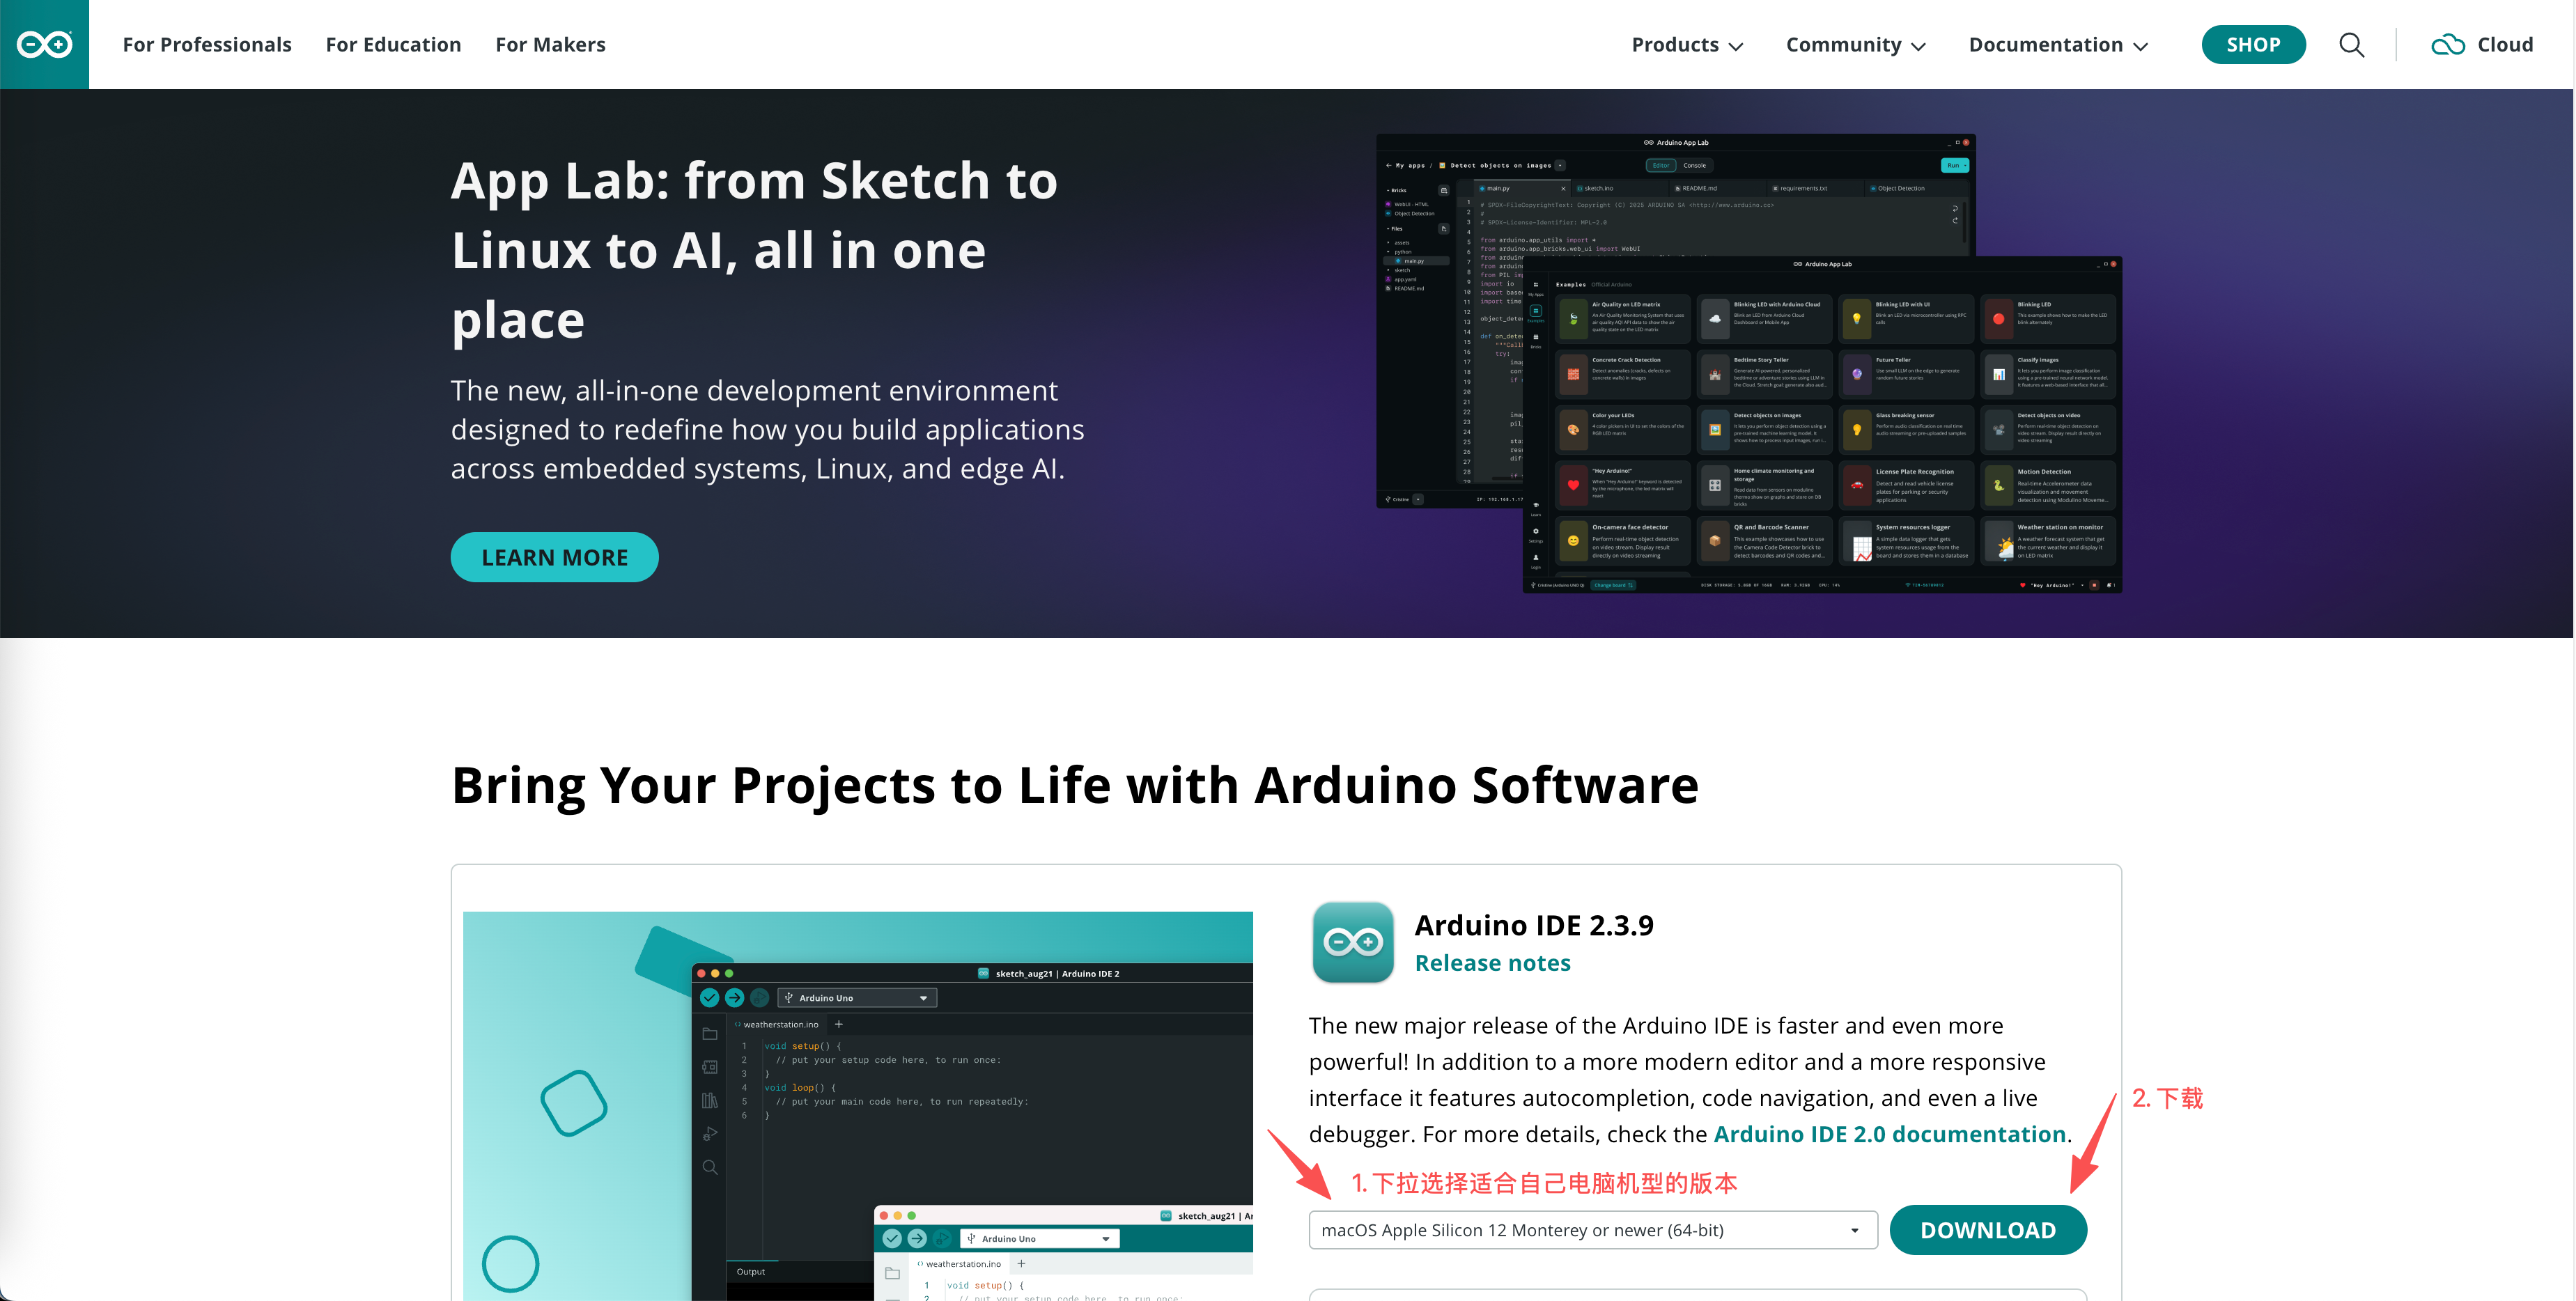Screen dimensions: 2576x1301
Task: Click the Arduino IDE 2.3.9 title
Action: 1534,925
